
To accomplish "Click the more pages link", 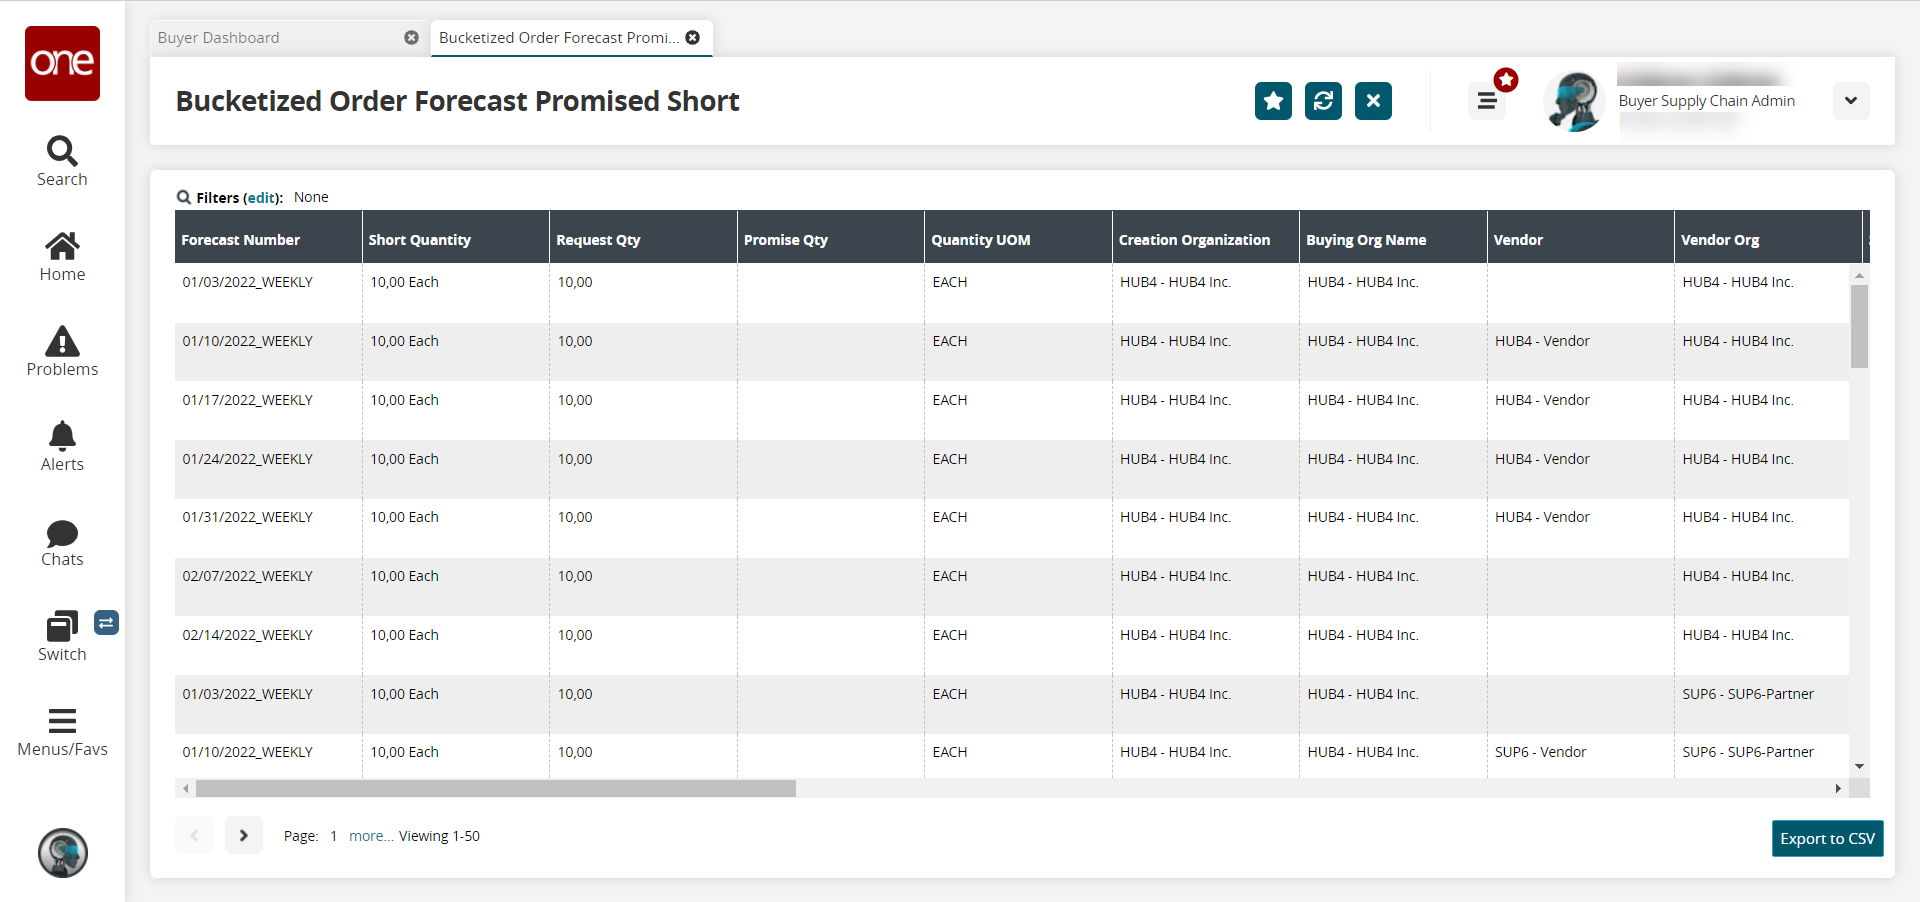I will (370, 837).
